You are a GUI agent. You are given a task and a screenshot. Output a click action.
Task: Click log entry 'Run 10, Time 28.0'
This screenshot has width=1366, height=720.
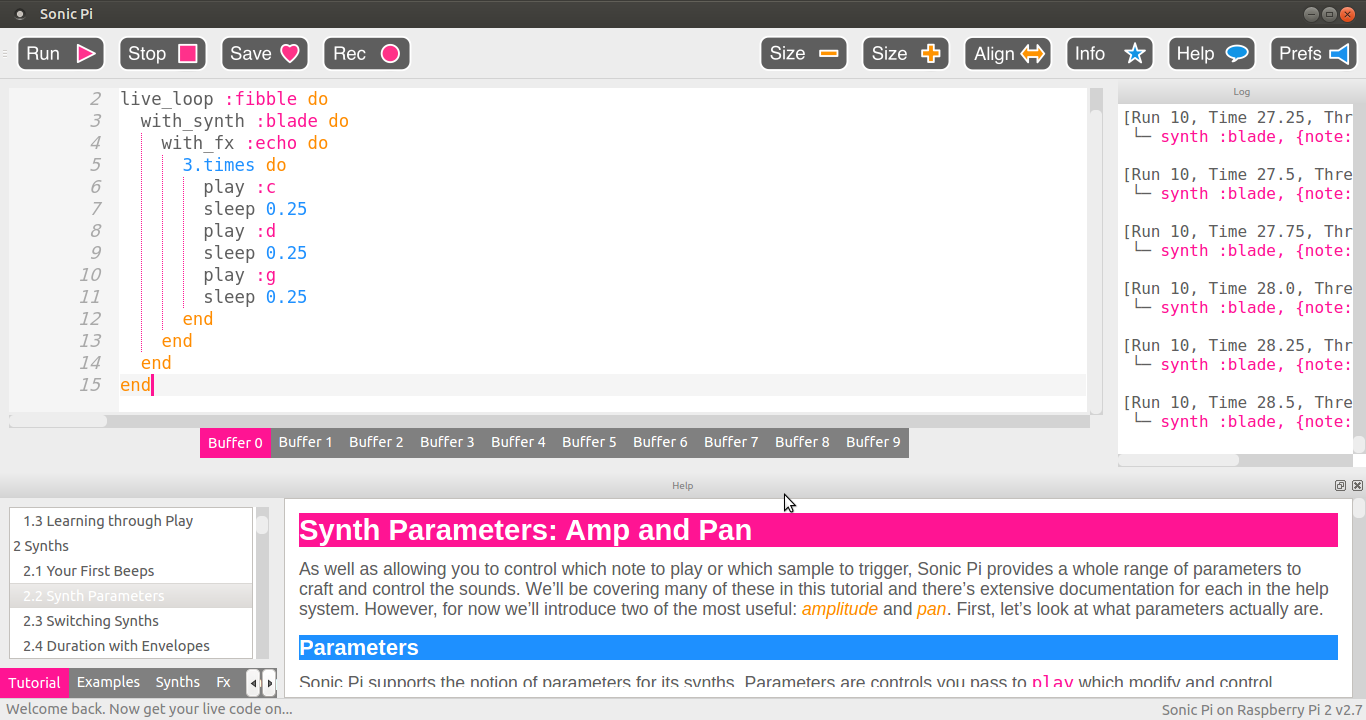click(x=1237, y=289)
